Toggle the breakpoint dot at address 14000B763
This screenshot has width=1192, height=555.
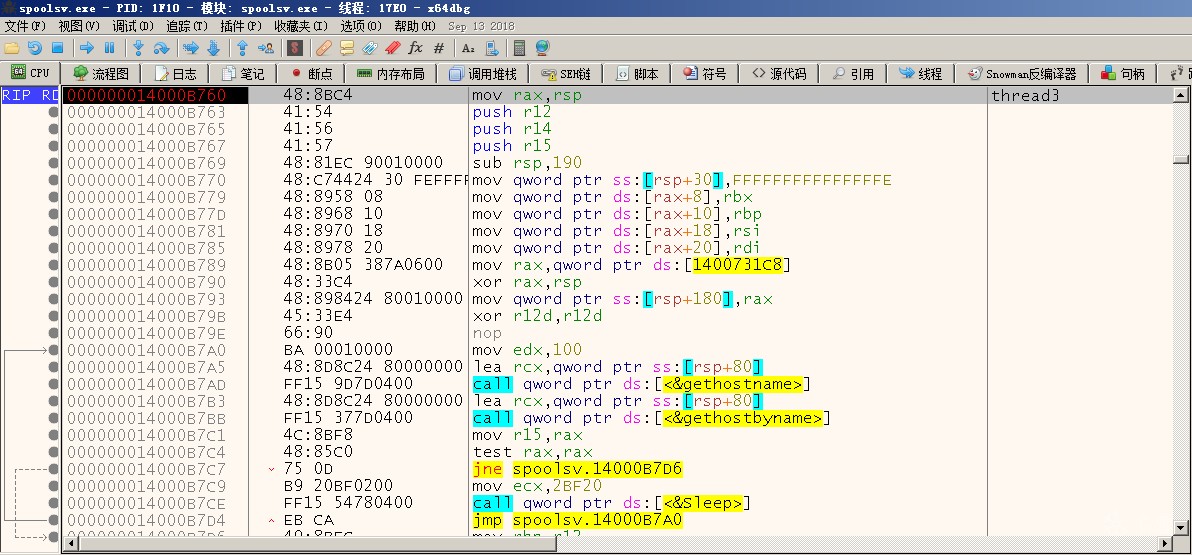(x=53, y=112)
